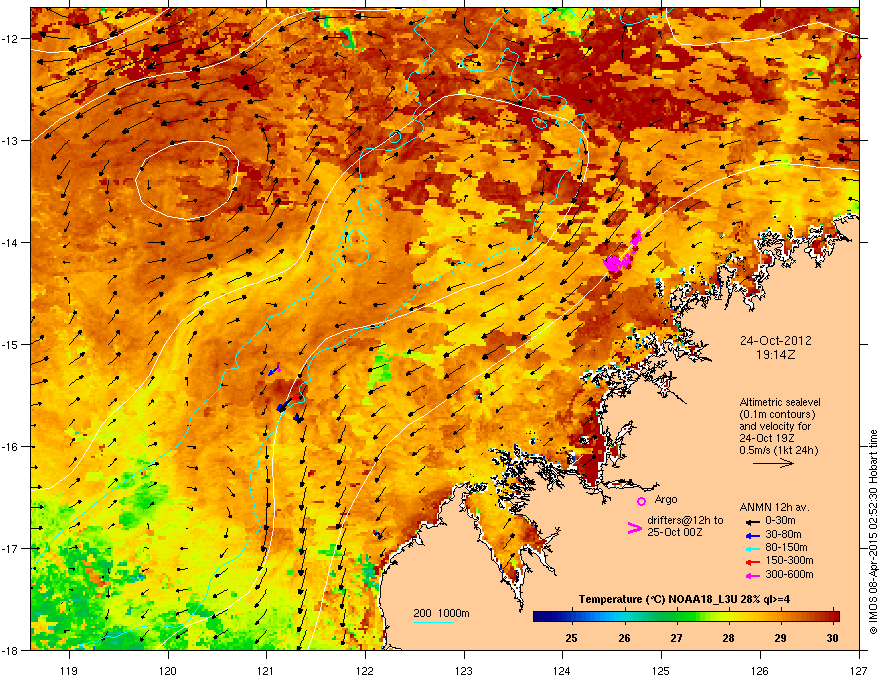Click the color bar tick label 28
The width and height of the screenshot is (880, 680).
[728, 638]
